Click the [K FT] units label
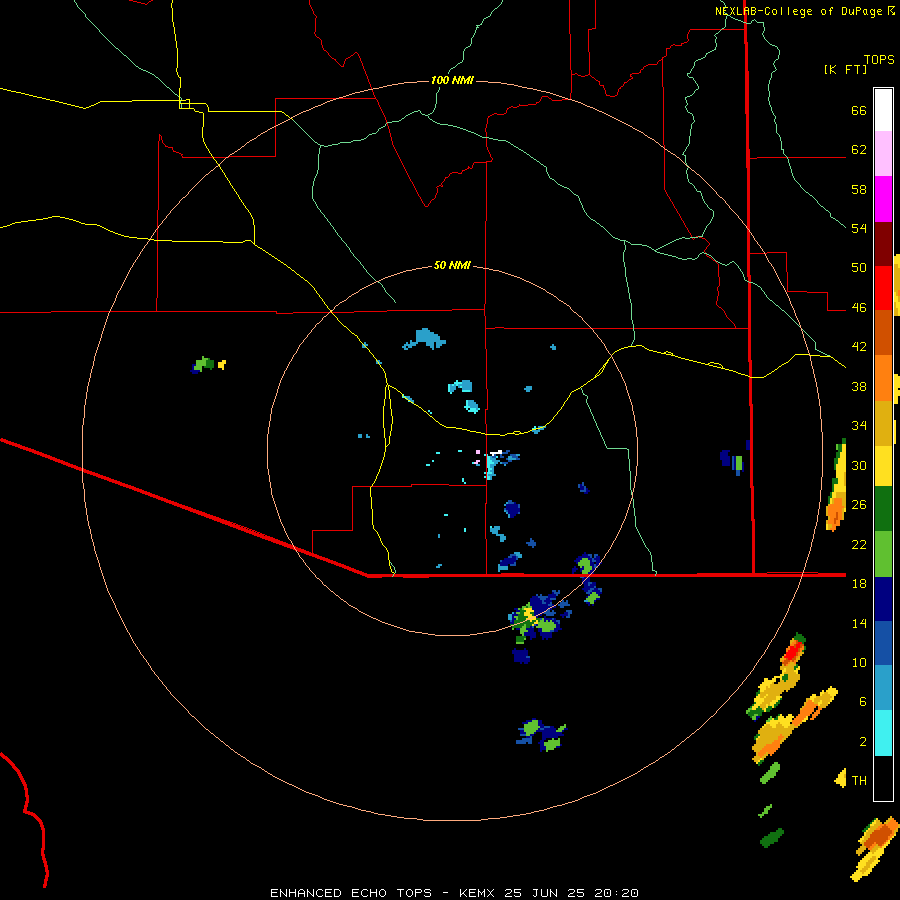This screenshot has height=900, width=900. tap(845, 69)
